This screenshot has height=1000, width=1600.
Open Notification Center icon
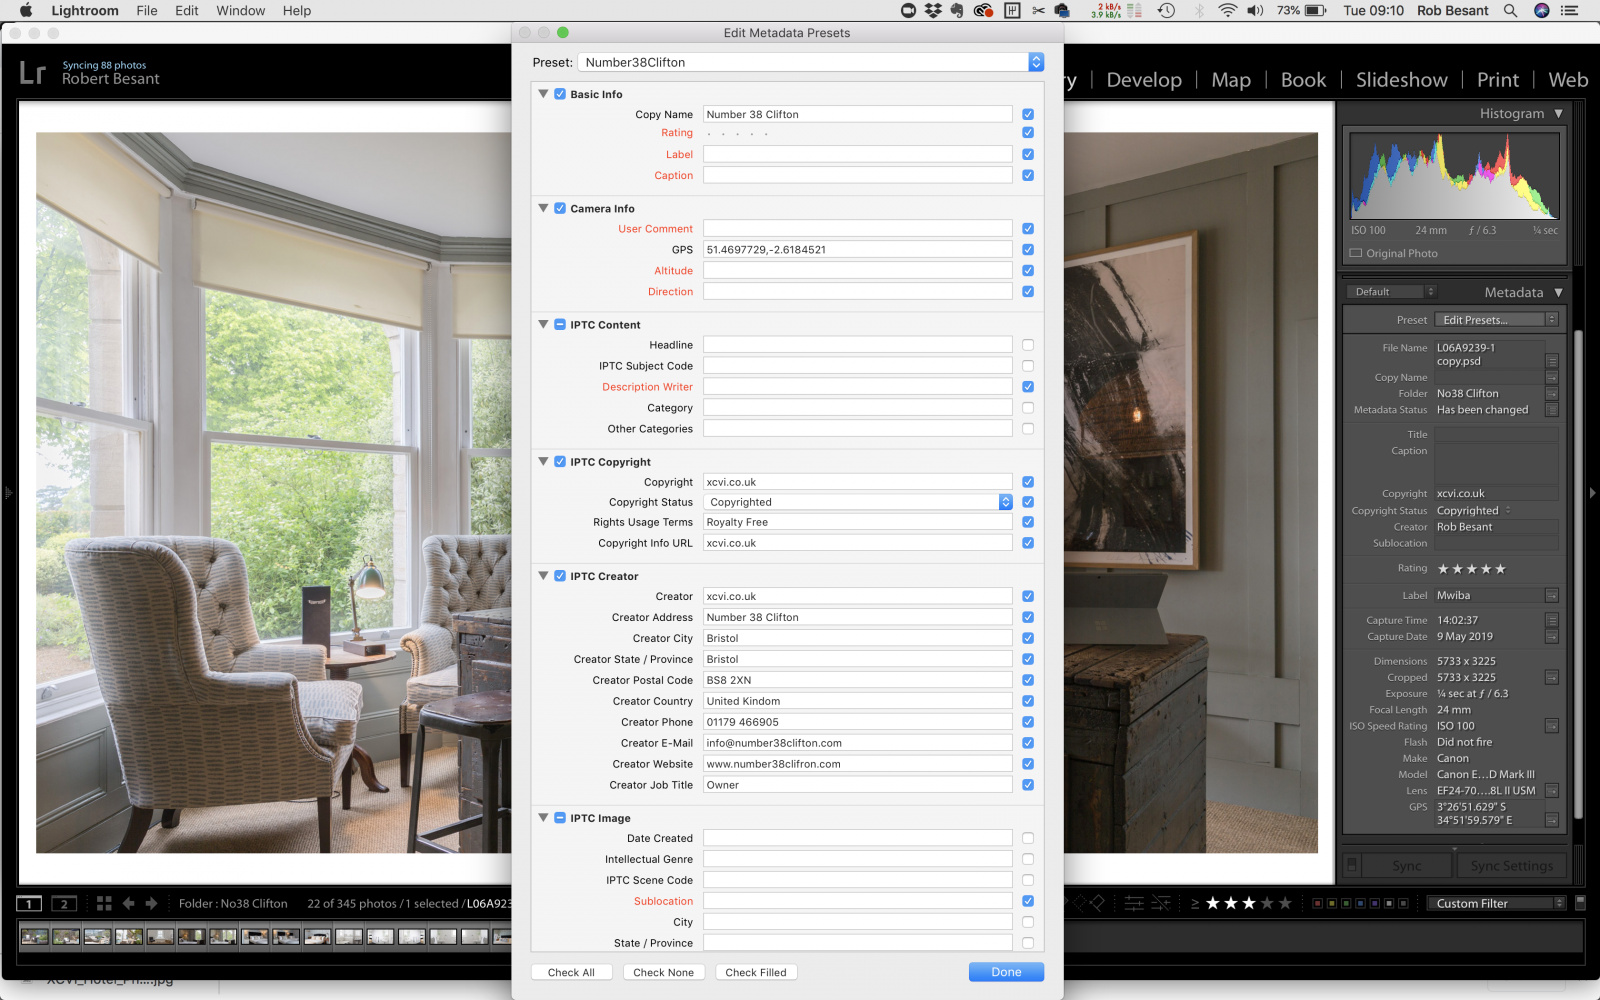click(1570, 10)
